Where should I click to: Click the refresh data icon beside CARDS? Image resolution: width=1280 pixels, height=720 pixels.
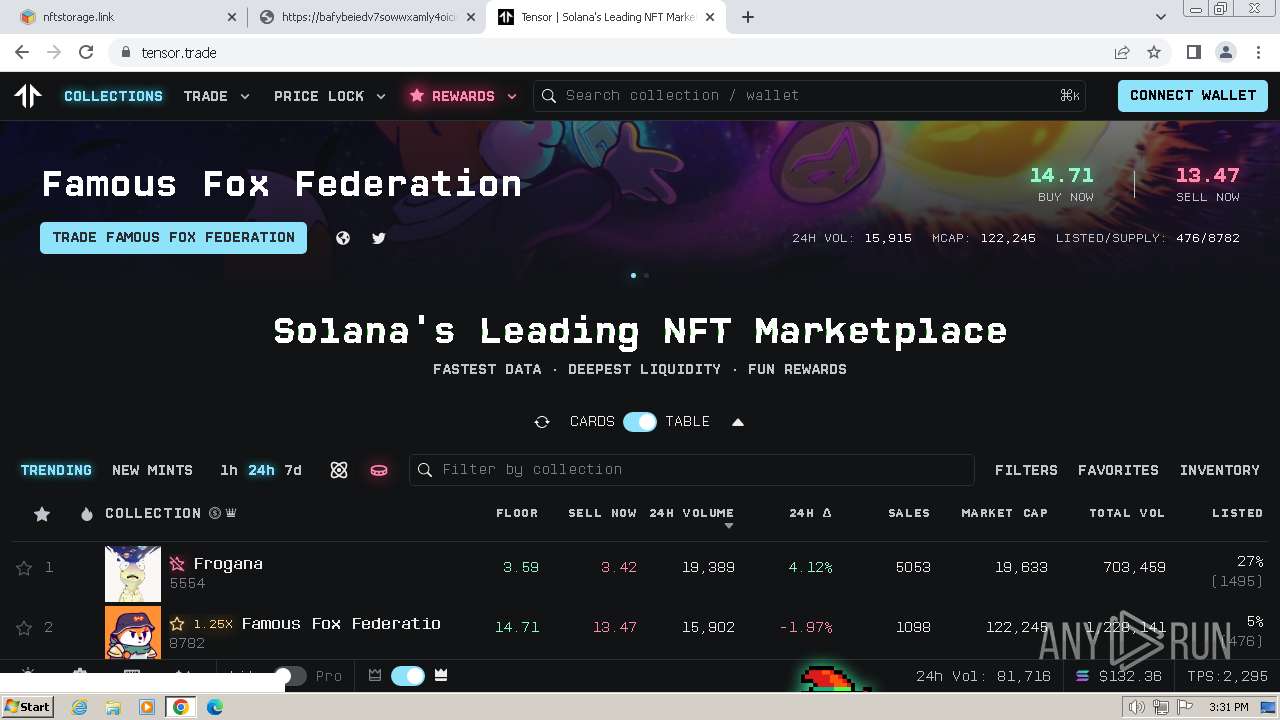pyautogui.click(x=542, y=422)
